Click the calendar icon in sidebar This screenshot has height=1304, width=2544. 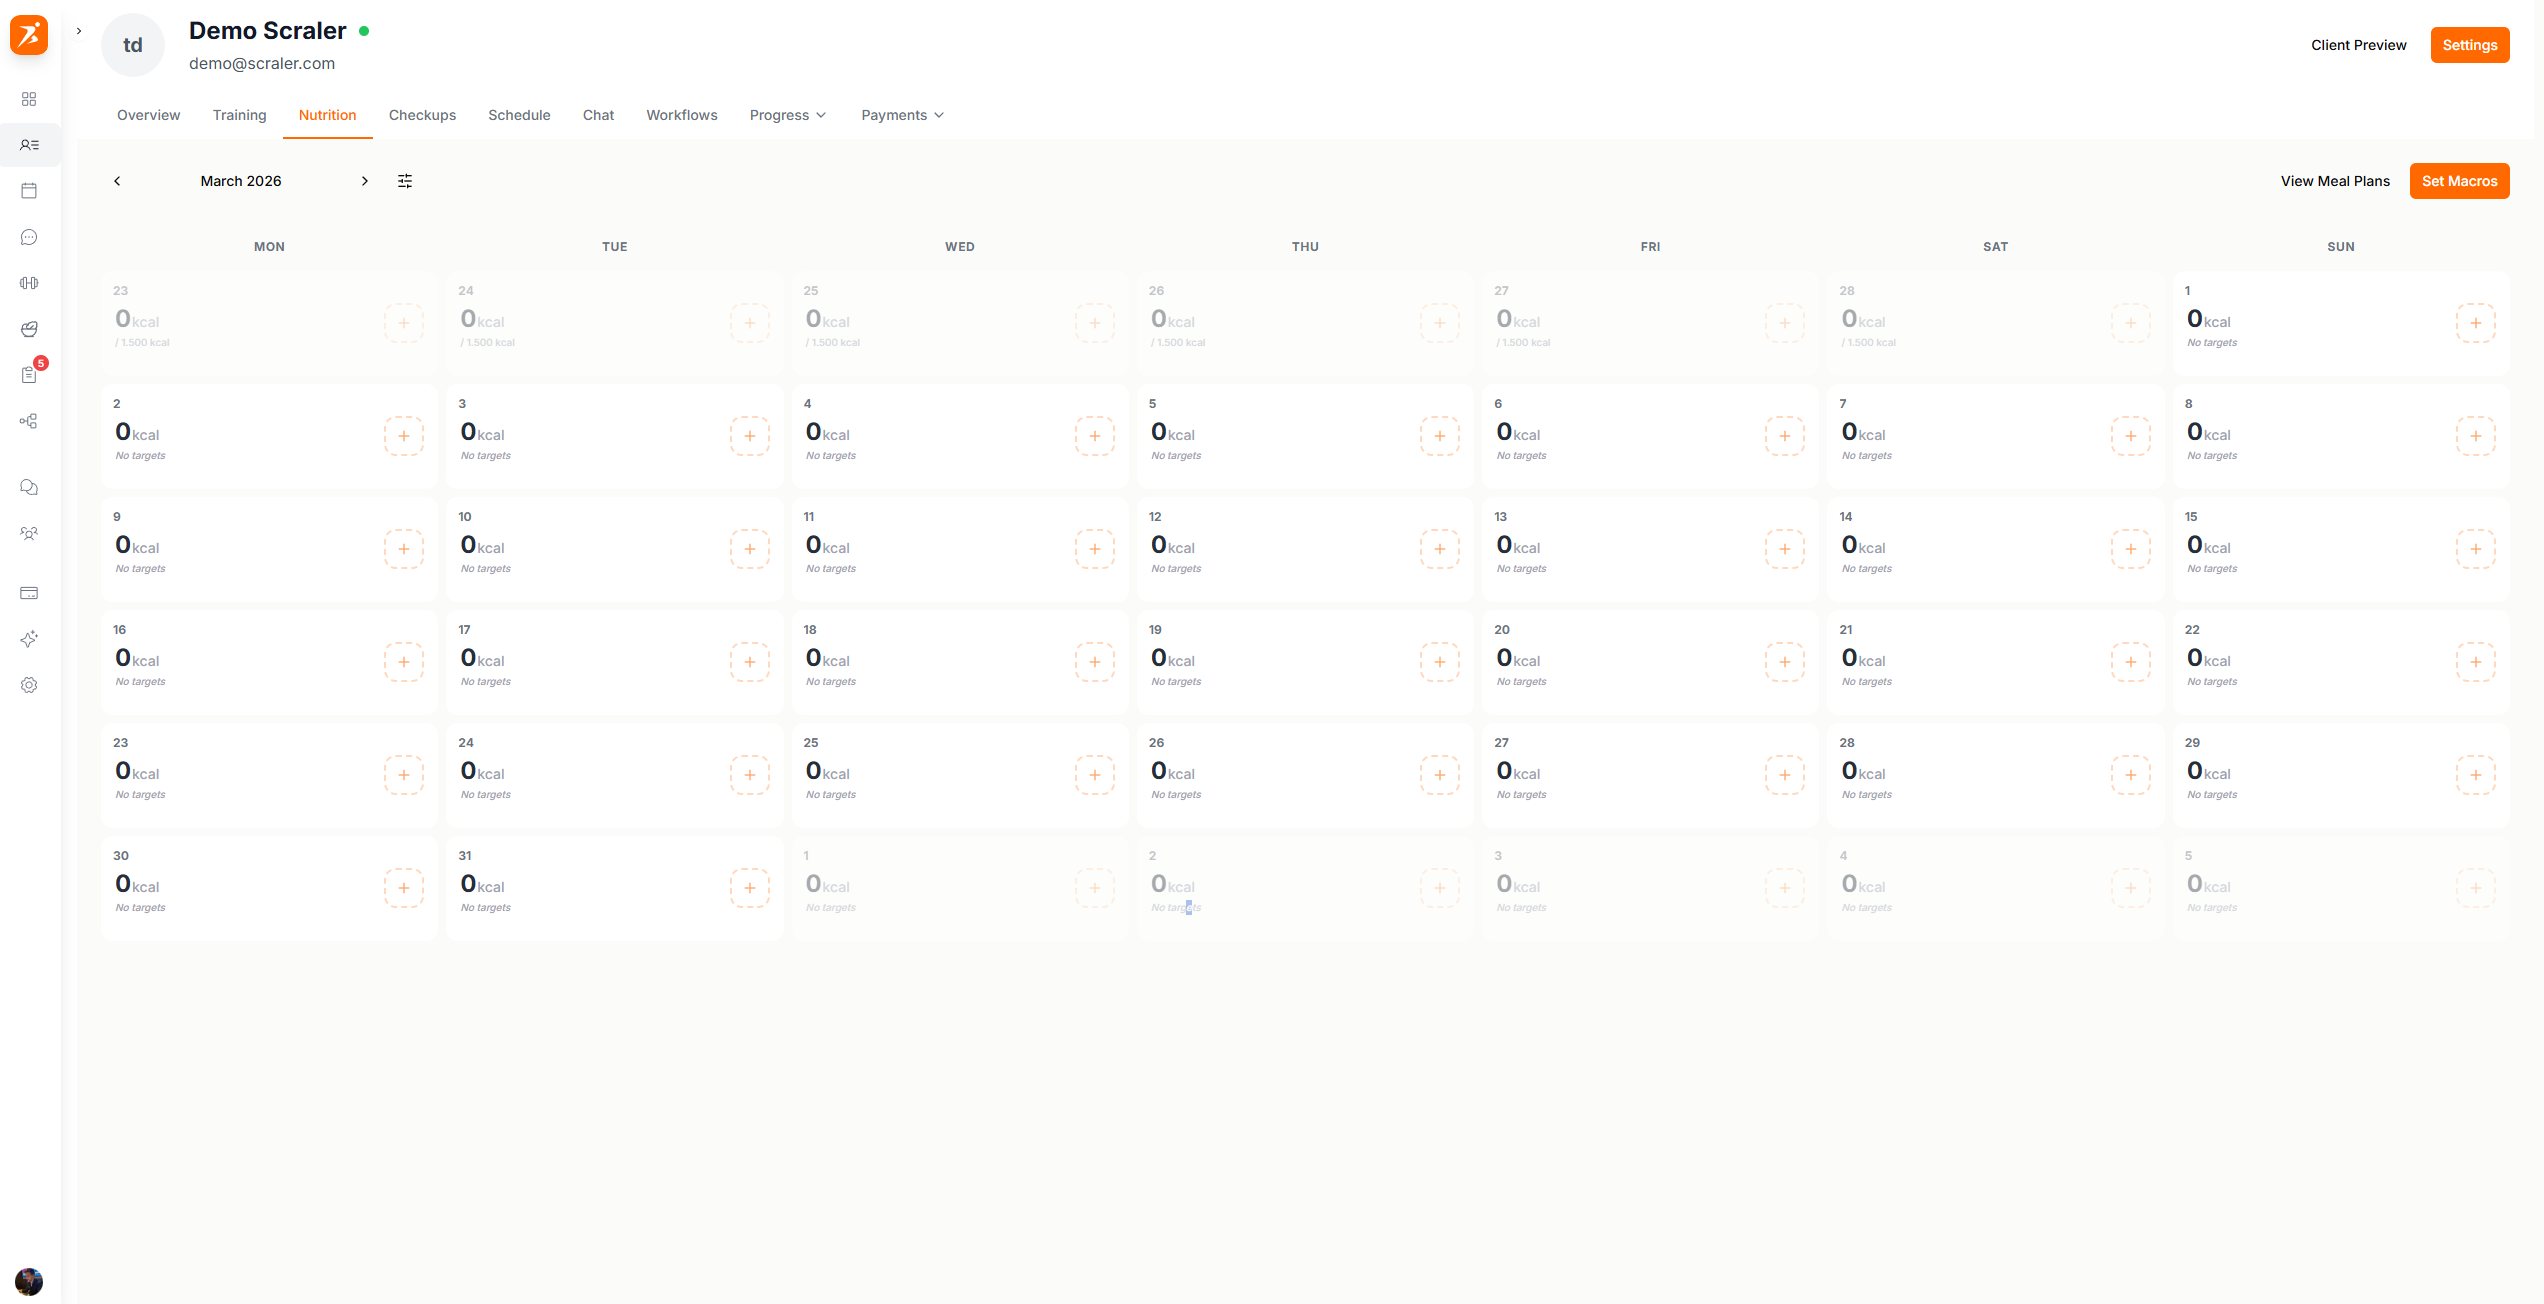click(29, 191)
